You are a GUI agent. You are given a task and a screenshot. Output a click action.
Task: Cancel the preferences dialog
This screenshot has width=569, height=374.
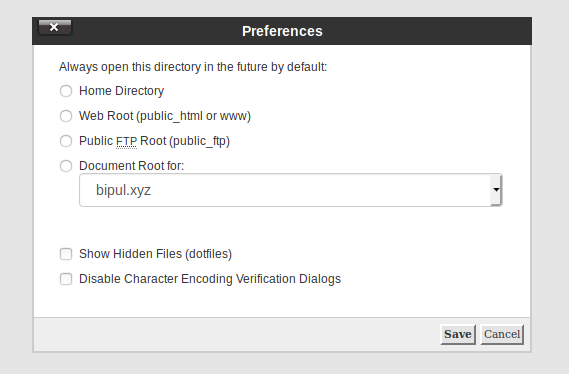point(502,334)
